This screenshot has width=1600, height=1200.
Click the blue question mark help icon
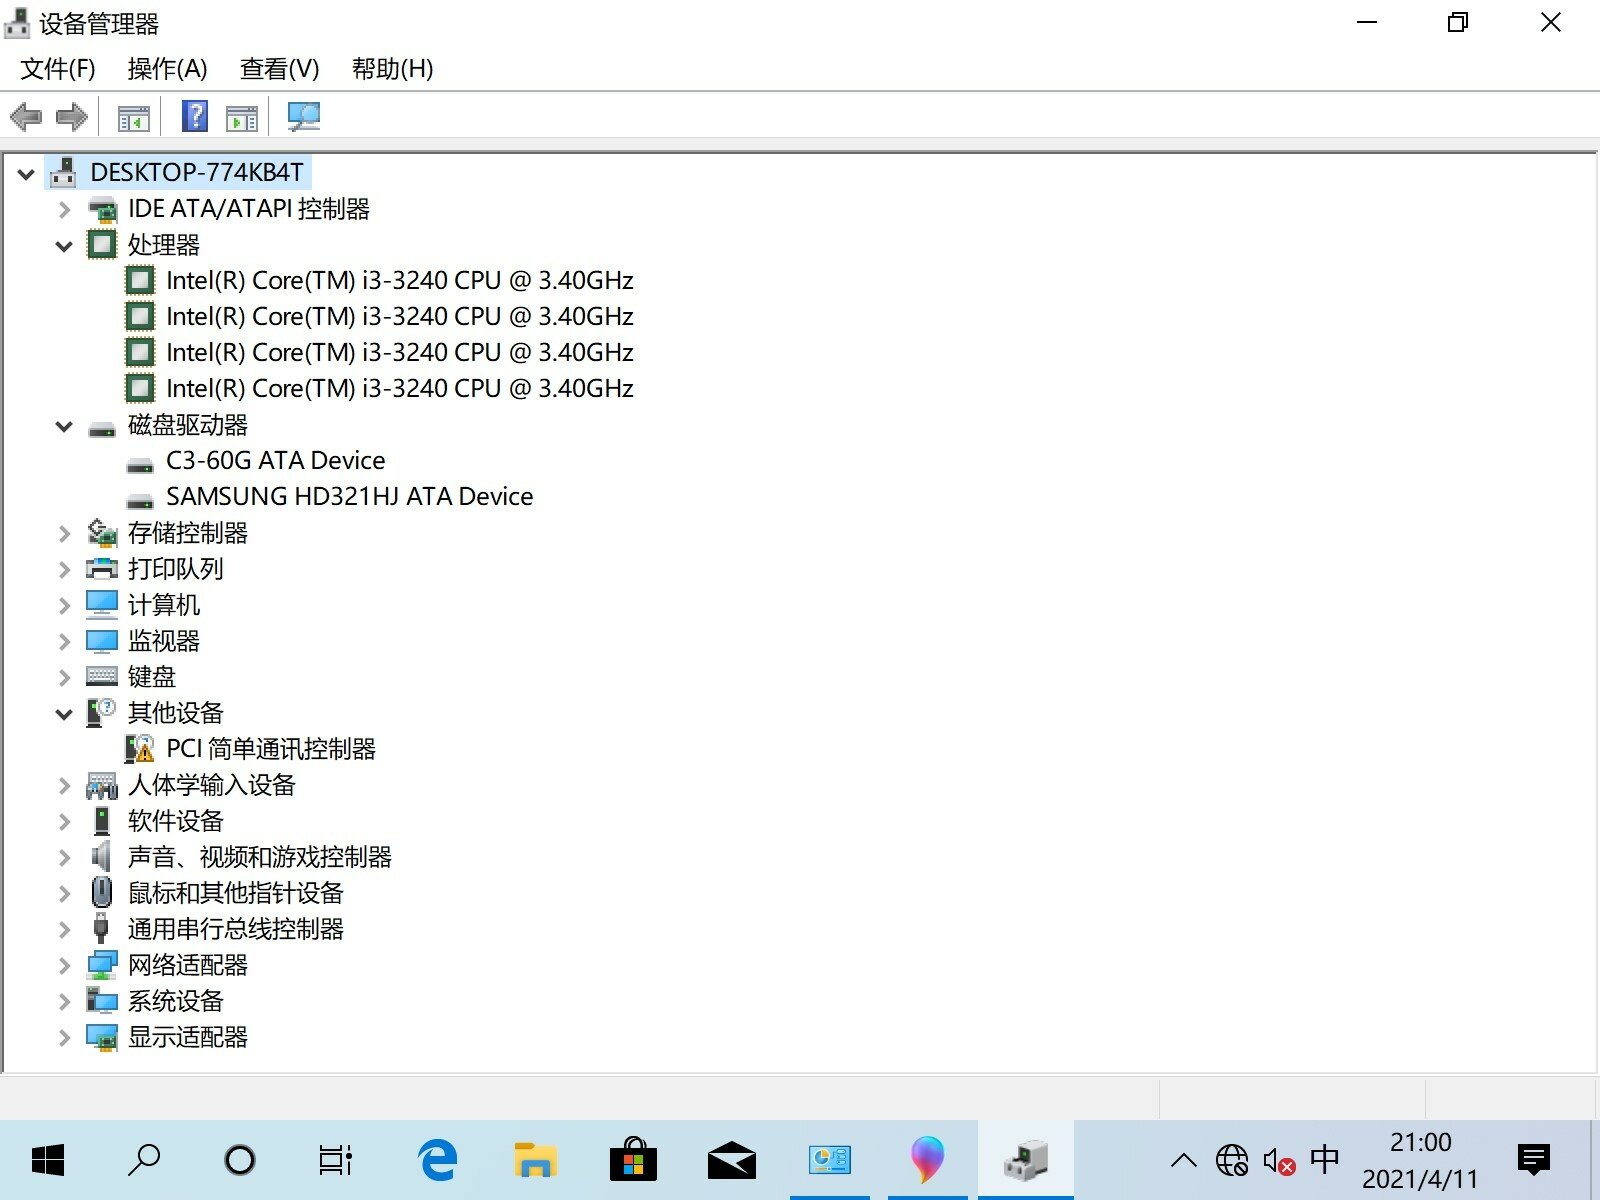click(195, 117)
